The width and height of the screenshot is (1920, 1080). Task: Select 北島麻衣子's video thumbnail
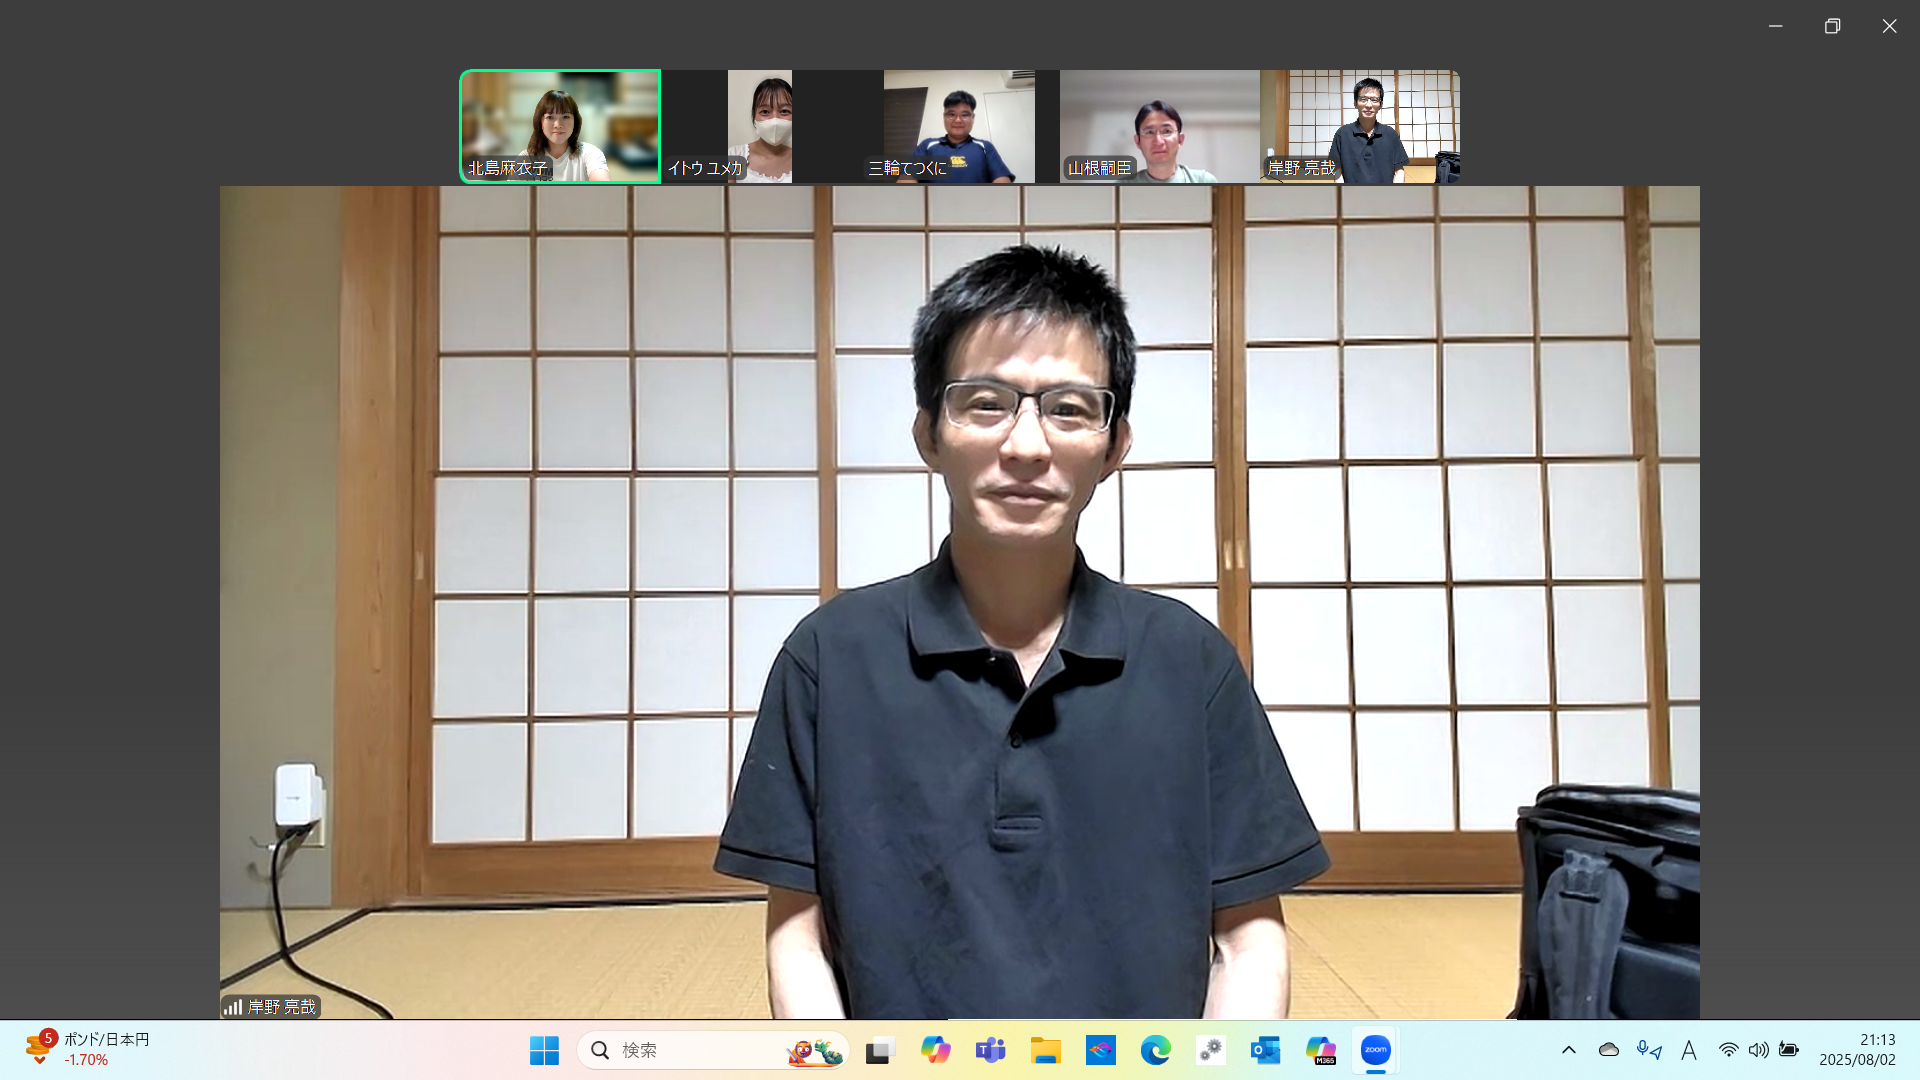click(x=560, y=126)
